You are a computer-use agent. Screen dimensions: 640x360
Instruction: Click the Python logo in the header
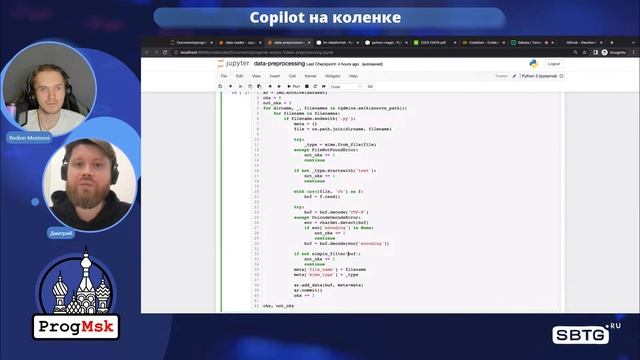tap(533, 64)
